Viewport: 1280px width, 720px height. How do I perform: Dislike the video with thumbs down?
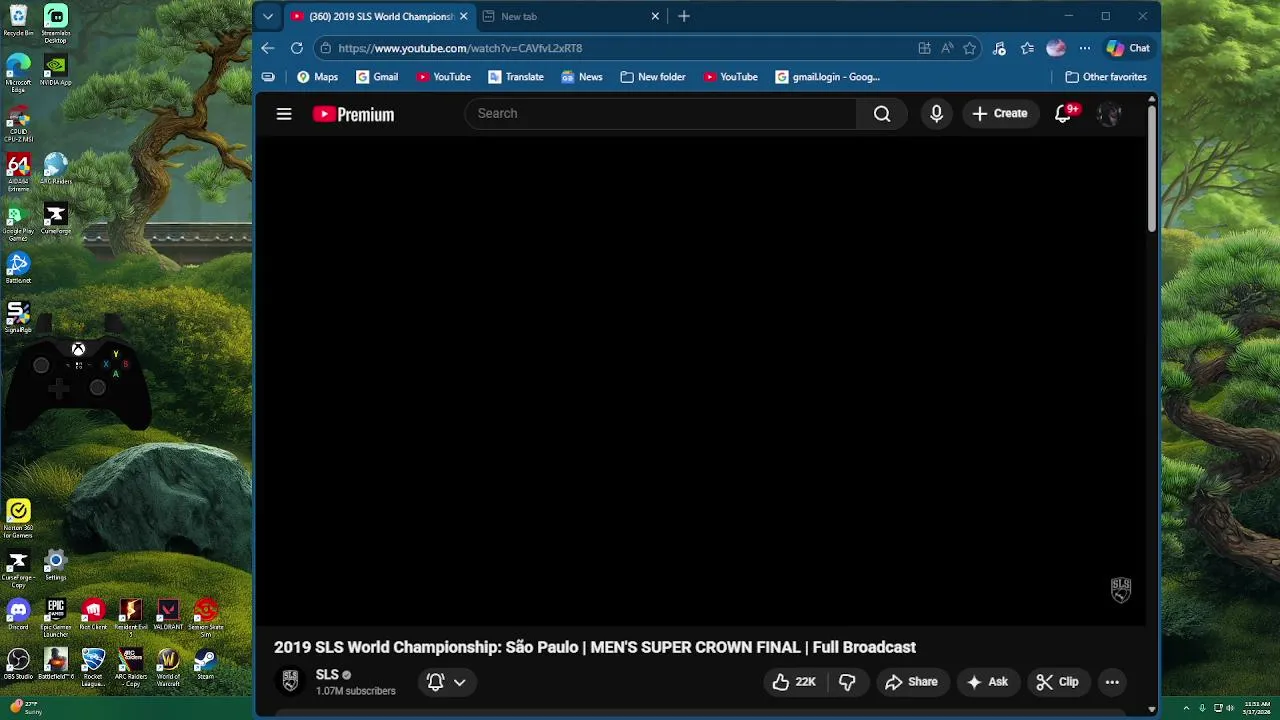(x=847, y=682)
